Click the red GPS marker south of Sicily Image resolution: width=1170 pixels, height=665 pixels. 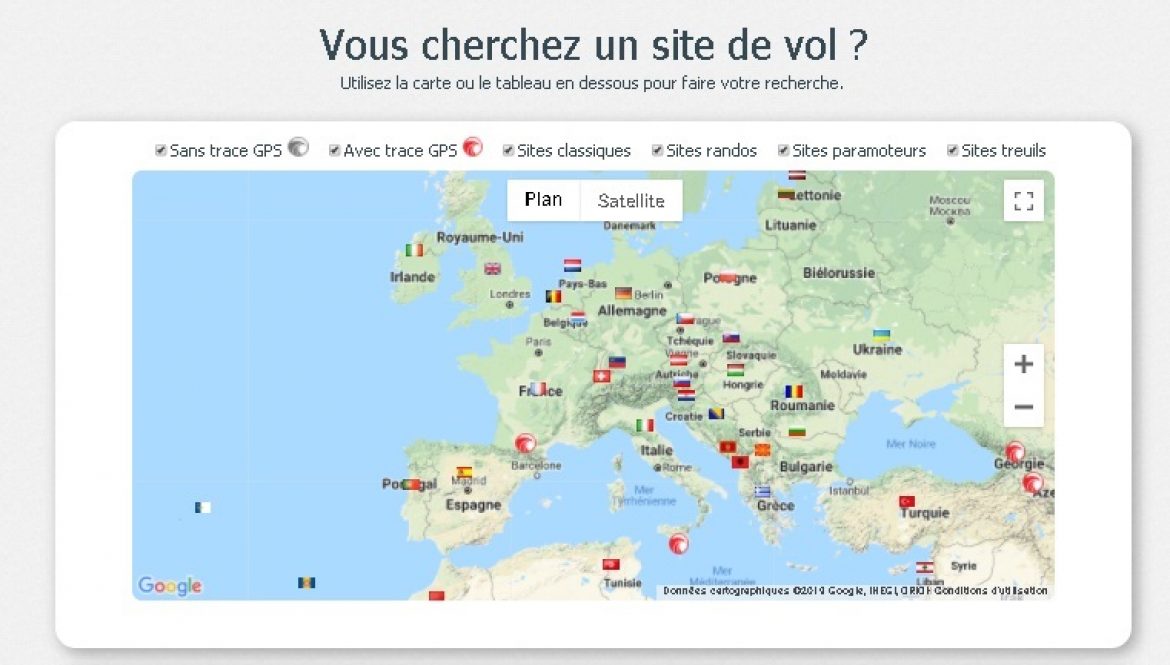[x=678, y=544]
